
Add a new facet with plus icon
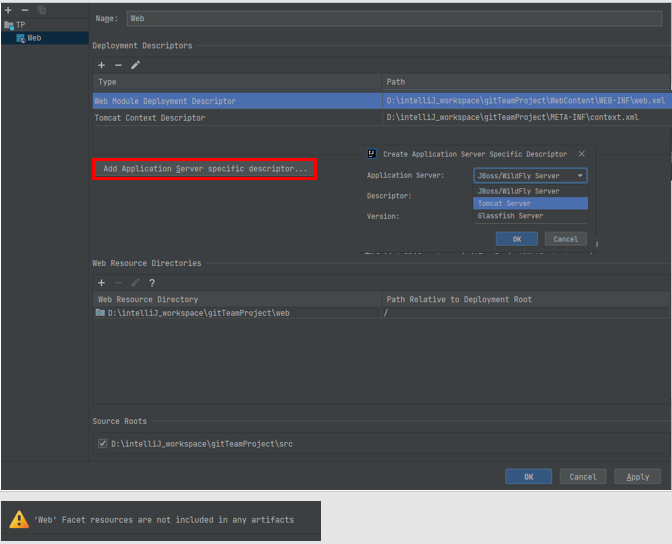click(8, 10)
